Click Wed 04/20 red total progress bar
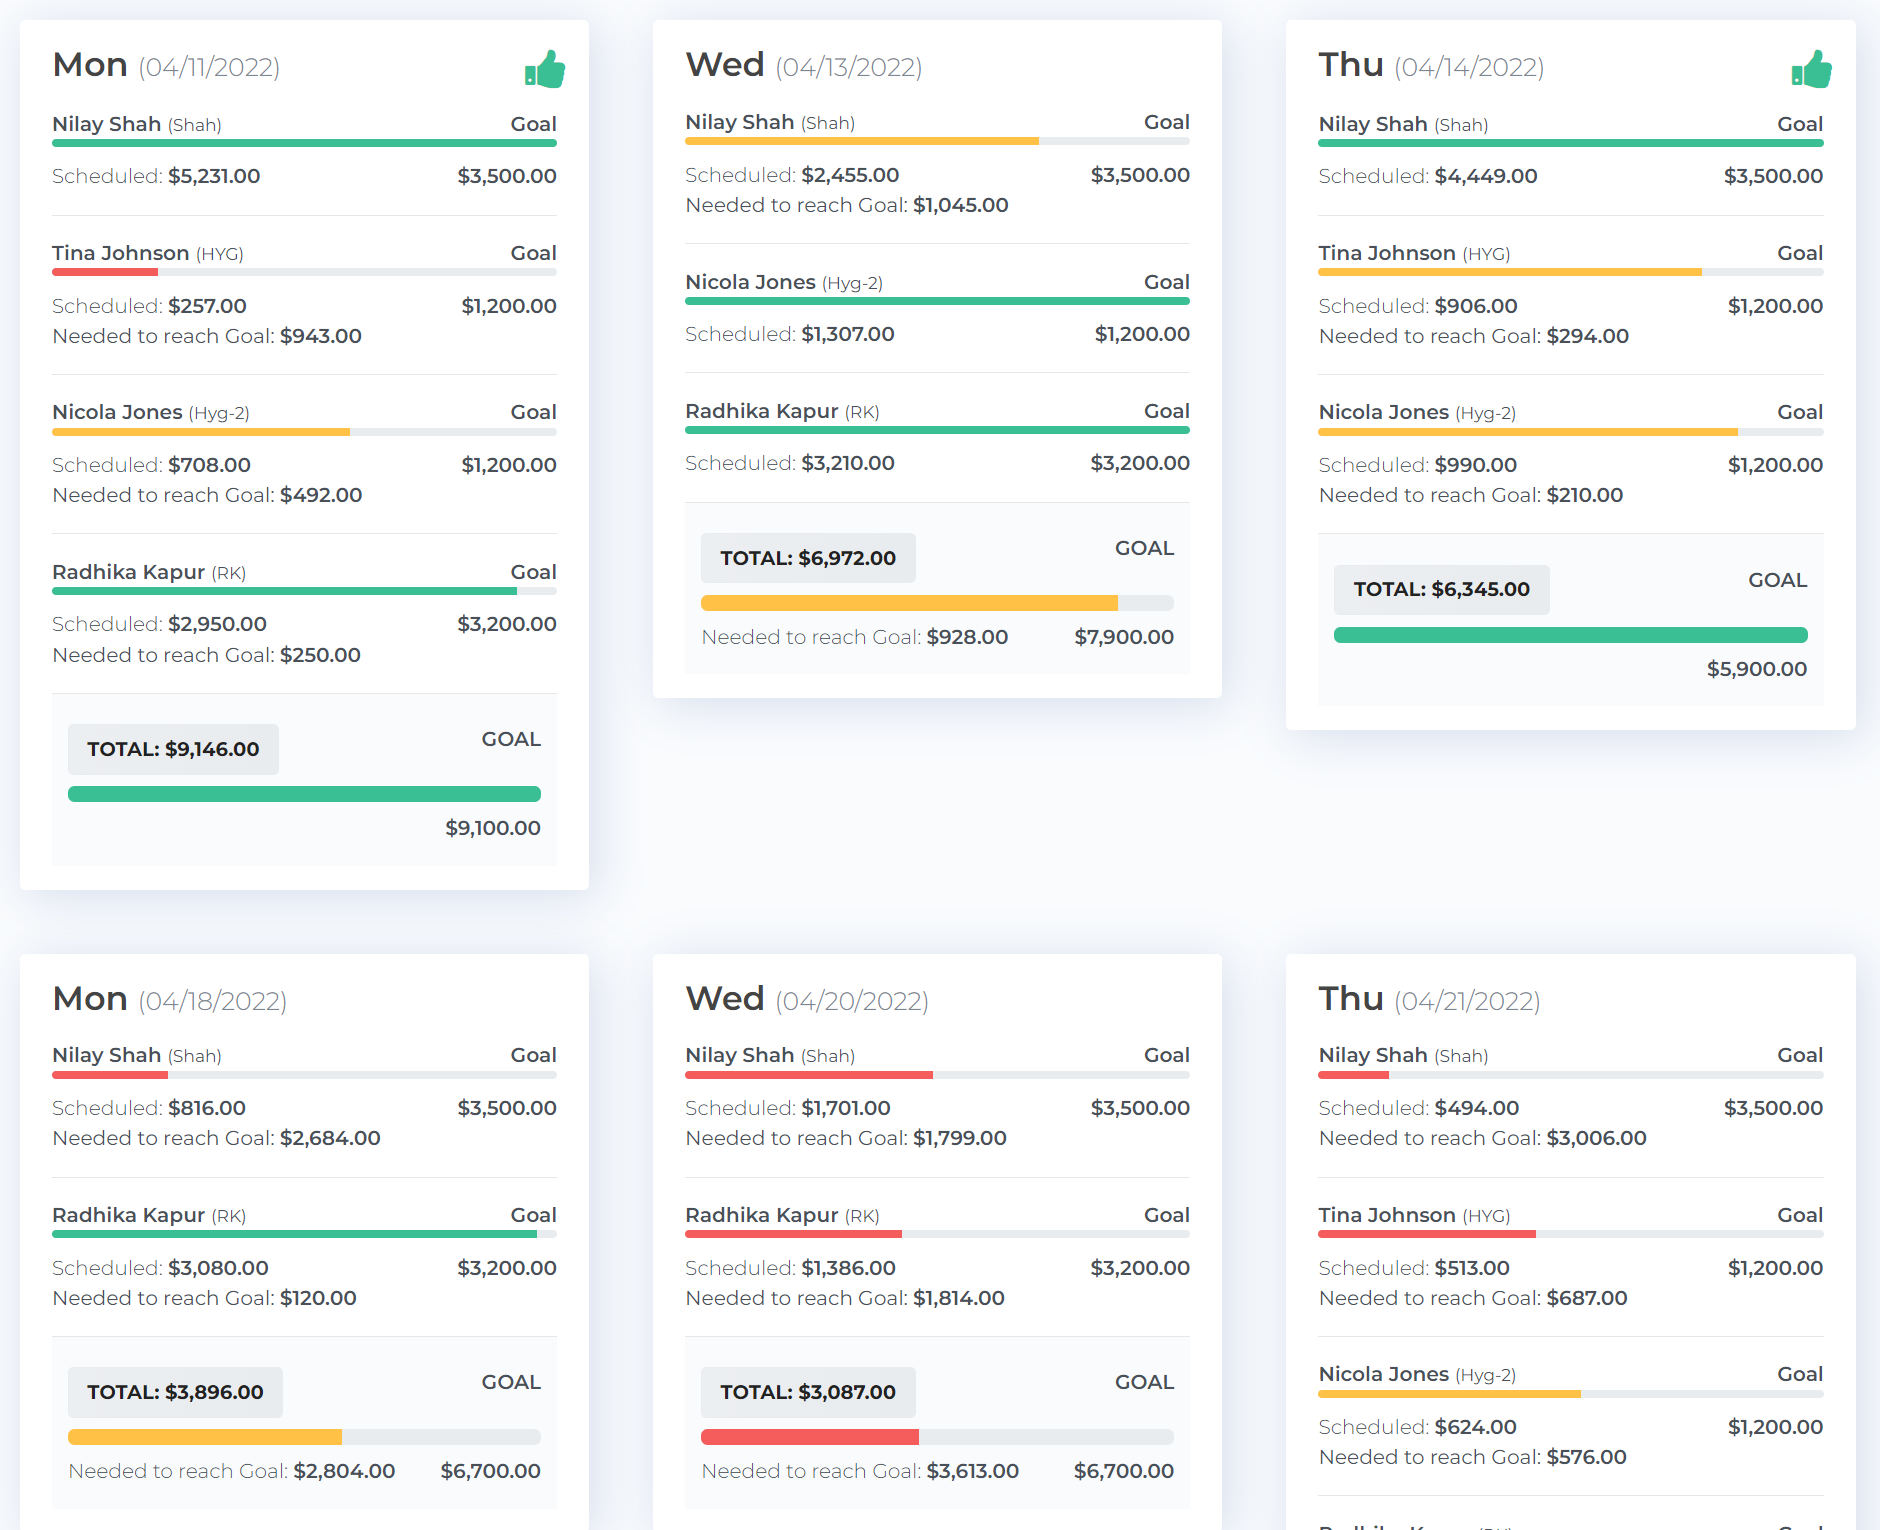The height and width of the screenshot is (1530, 1880). [x=937, y=1437]
